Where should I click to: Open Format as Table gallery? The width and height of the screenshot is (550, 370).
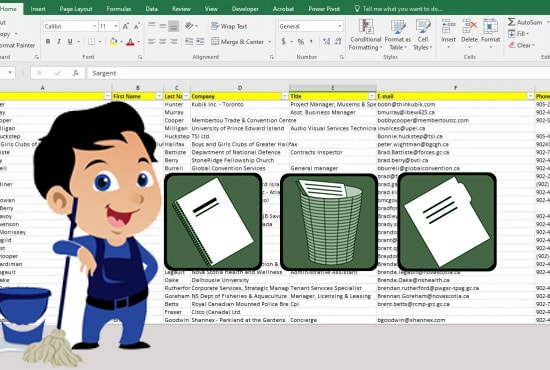(x=398, y=35)
